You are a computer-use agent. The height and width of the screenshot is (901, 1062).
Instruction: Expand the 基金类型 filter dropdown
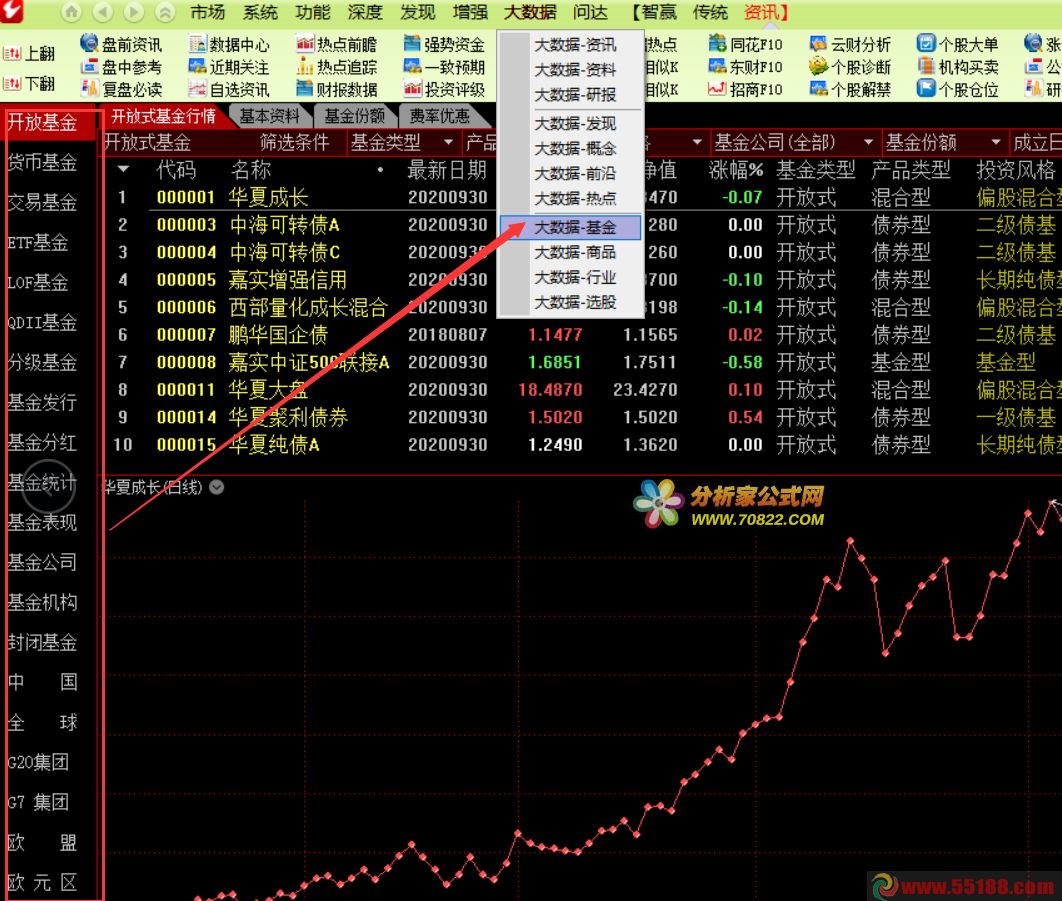coord(448,142)
